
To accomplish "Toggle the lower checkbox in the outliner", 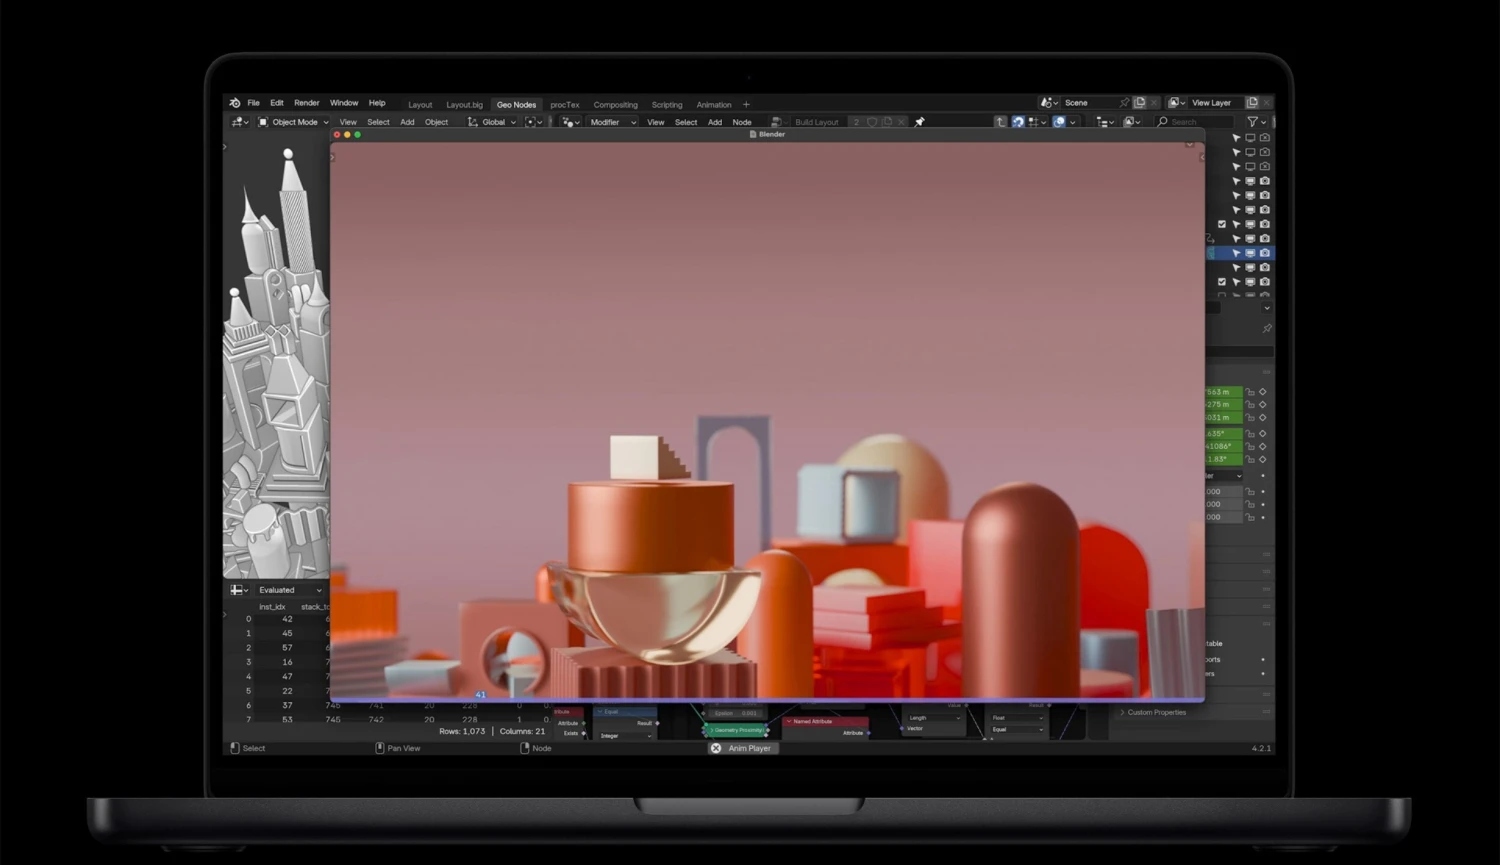I will (x=1222, y=282).
